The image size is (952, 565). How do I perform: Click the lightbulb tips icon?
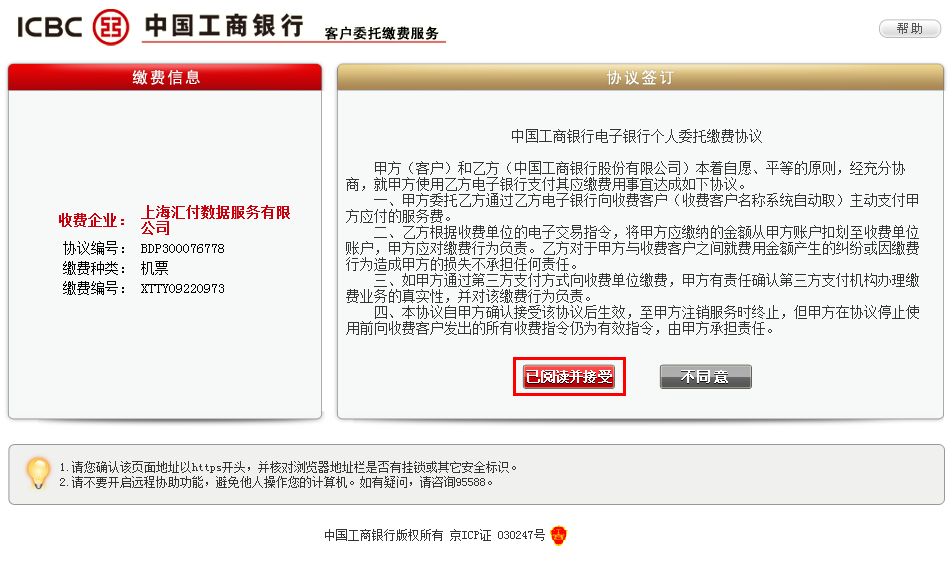tap(38, 473)
